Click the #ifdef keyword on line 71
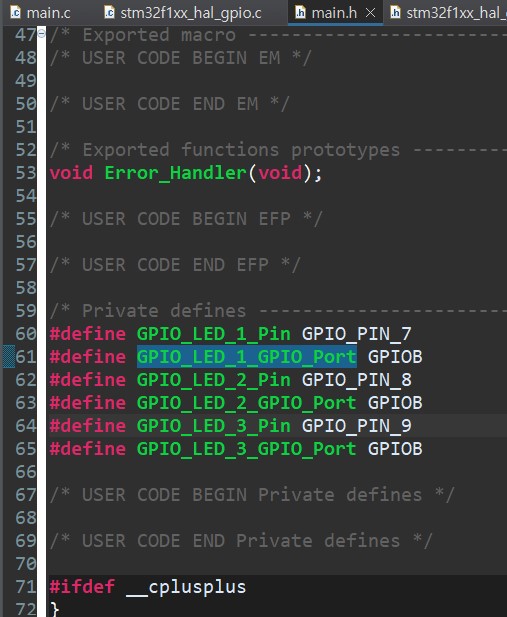 coord(82,587)
